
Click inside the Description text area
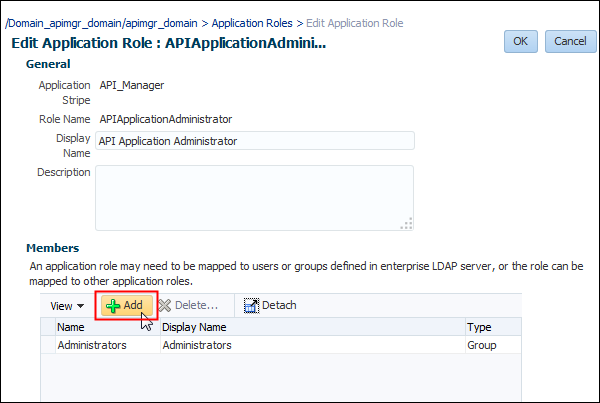[x=254, y=198]
